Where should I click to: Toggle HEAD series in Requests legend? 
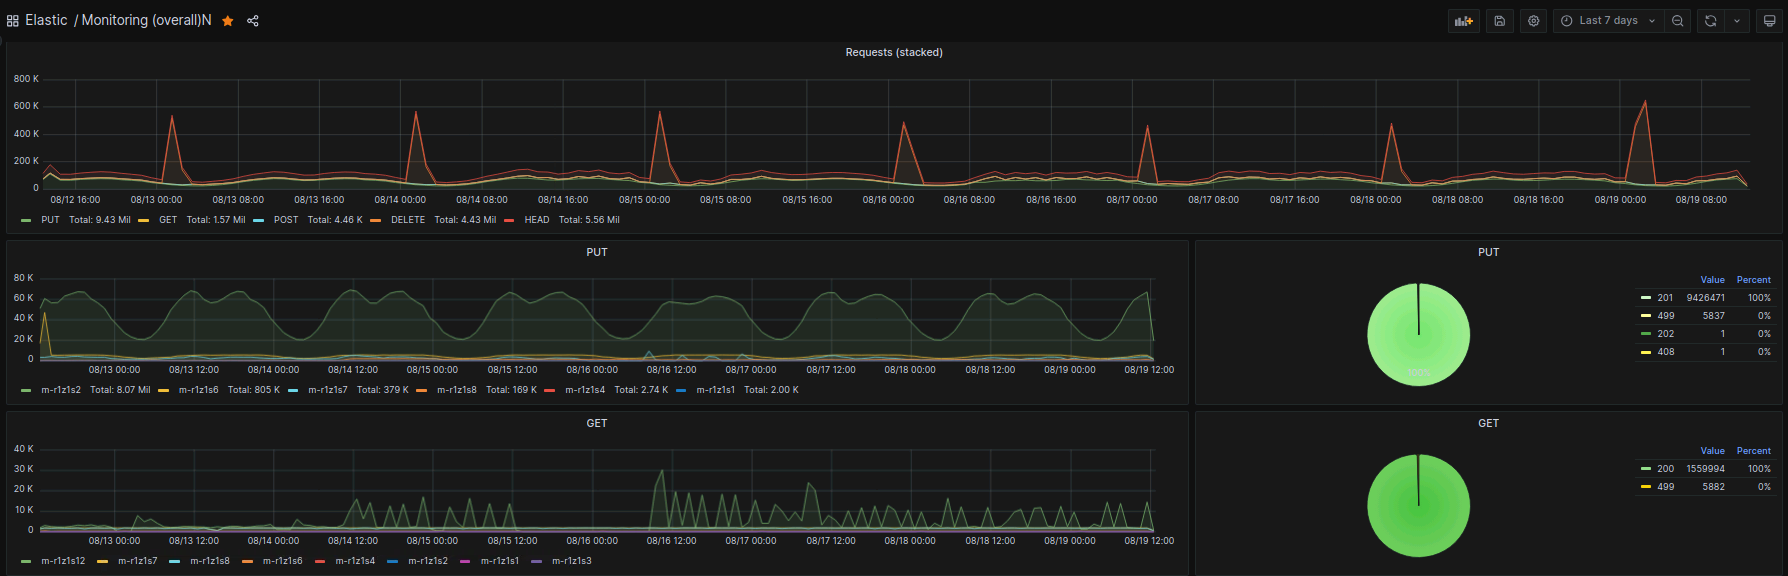[x=537, y=220]
